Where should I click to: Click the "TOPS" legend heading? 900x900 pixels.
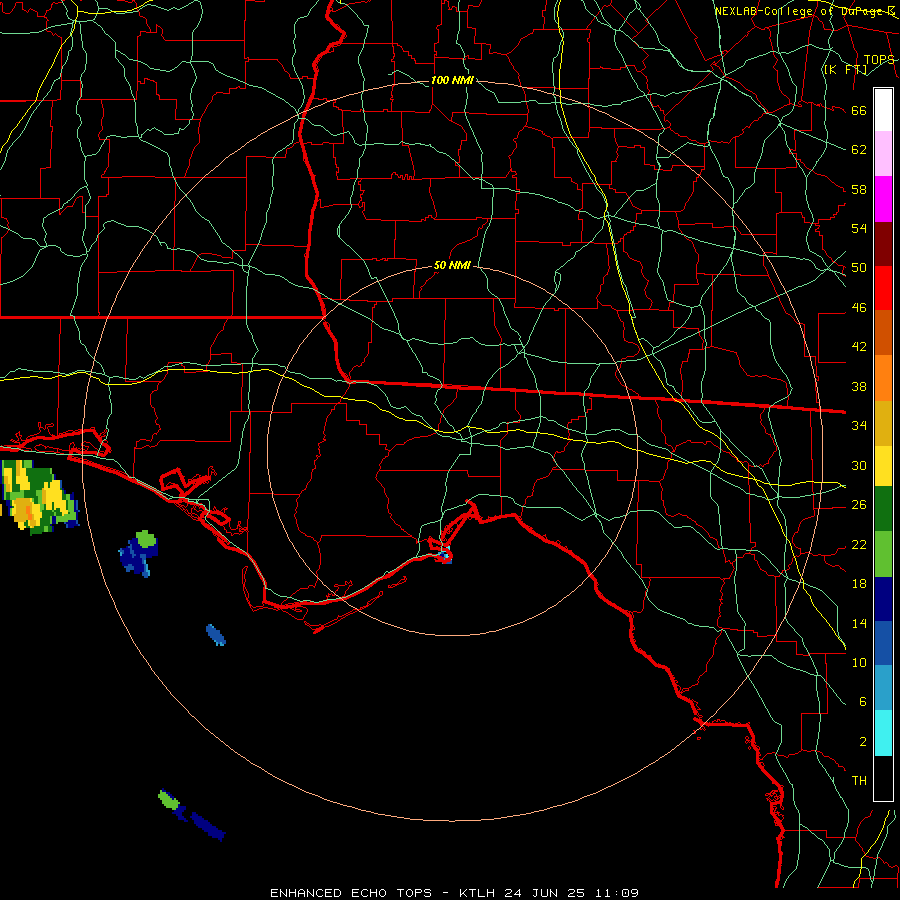point(879,59)
